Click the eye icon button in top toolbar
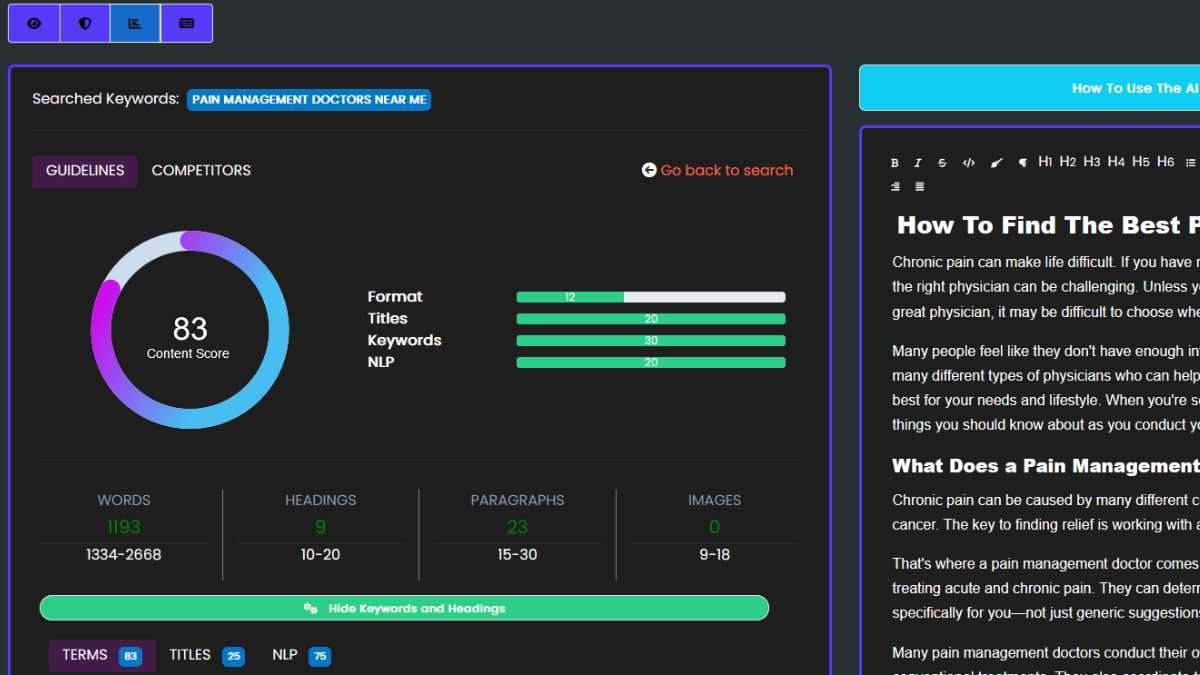 click(34, 24)
